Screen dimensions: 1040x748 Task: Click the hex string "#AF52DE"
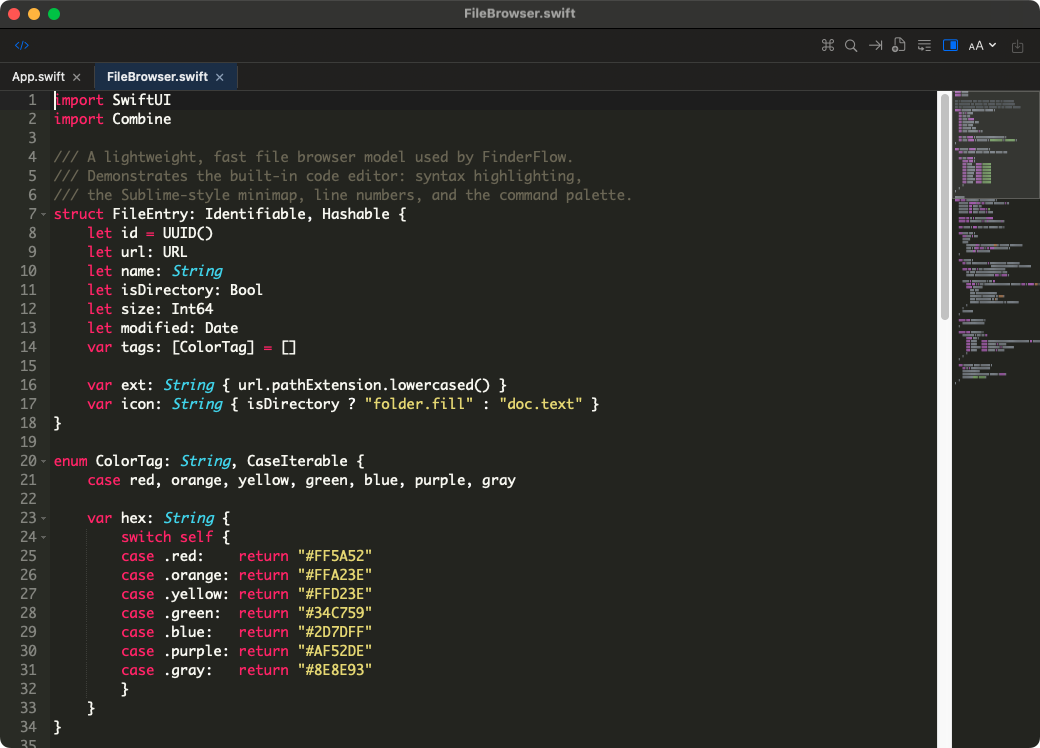pos(335,652)
